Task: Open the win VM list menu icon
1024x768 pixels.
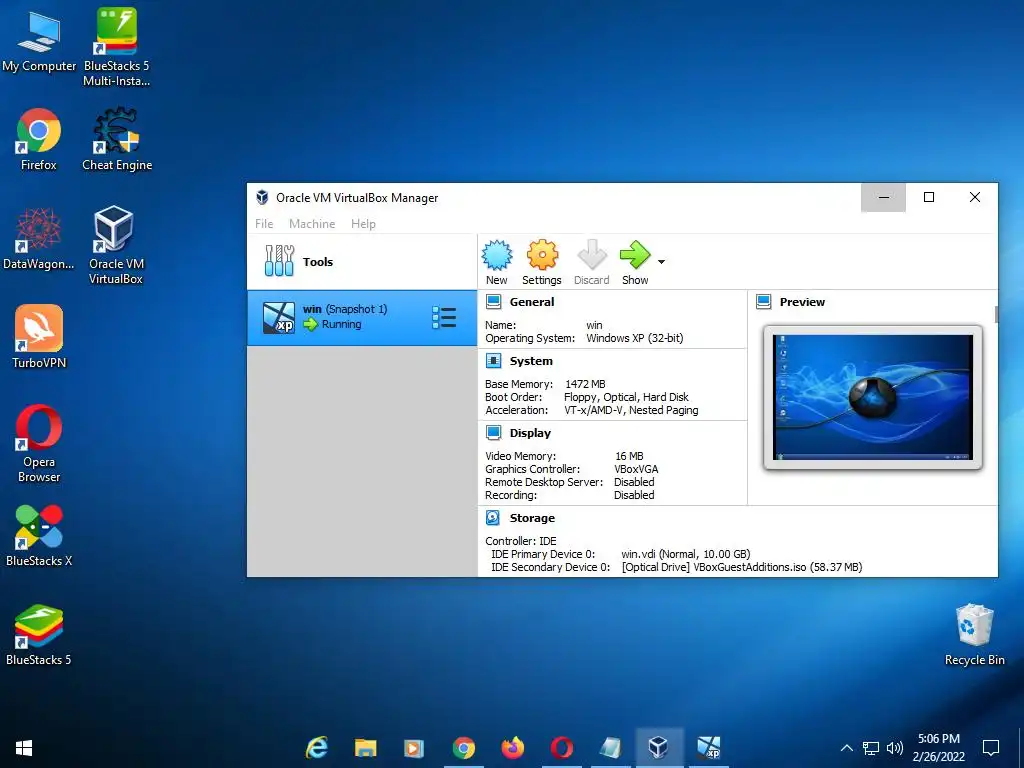Action: pyautogui.click(x=444, y=318)
